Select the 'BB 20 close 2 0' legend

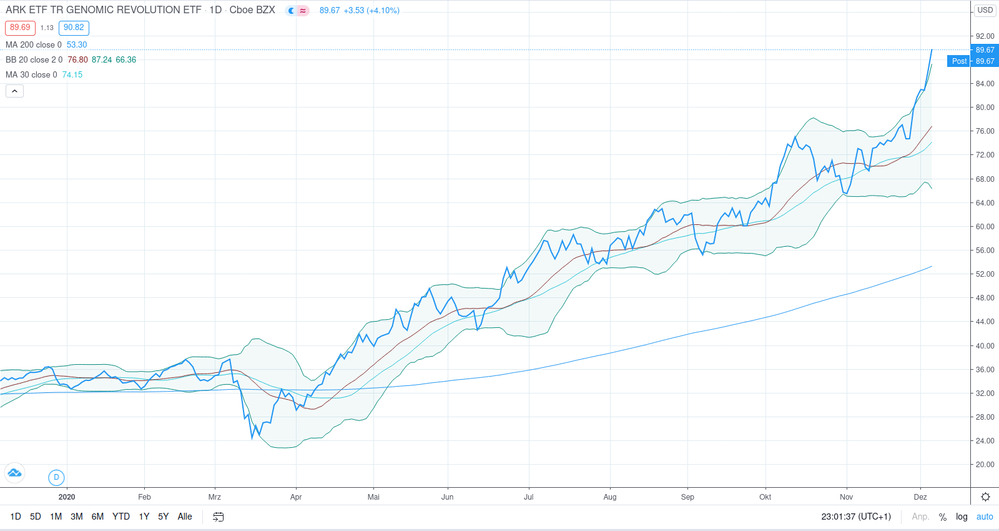(x=34, y=59)
